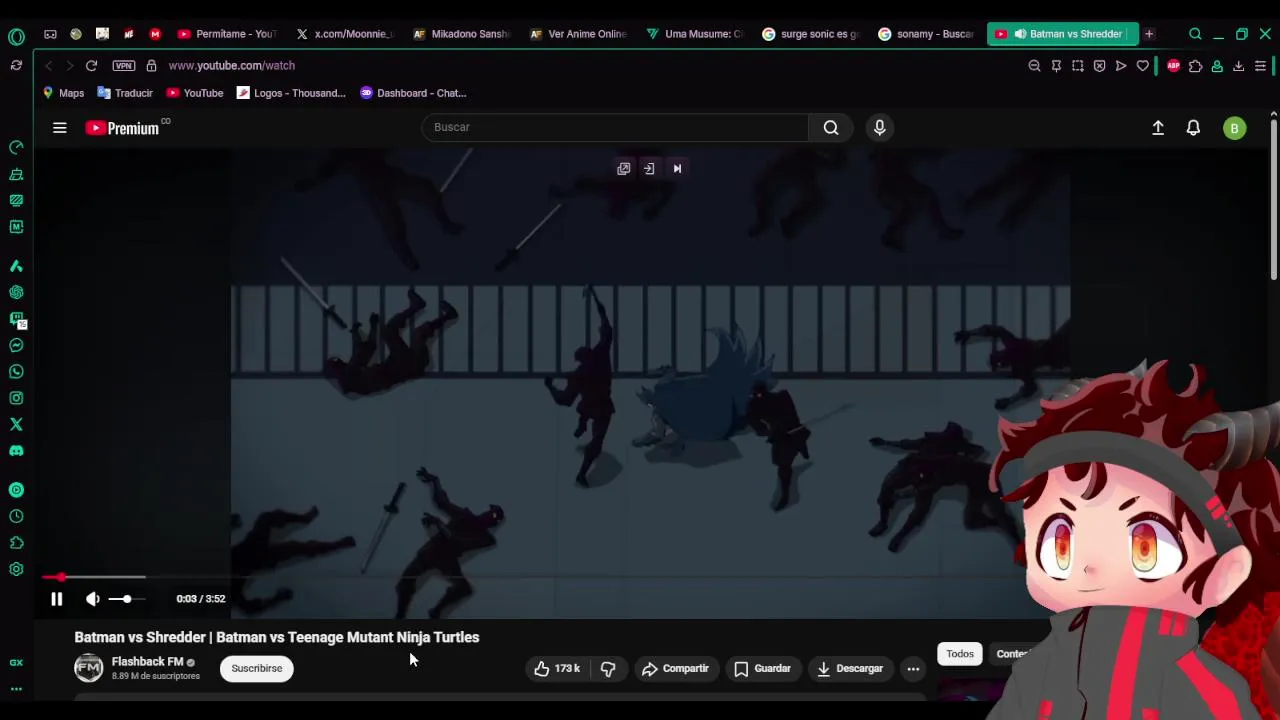Toggle the VPN badge in address bar
This screenshot has height=720, width=1280.
[124, 65]
